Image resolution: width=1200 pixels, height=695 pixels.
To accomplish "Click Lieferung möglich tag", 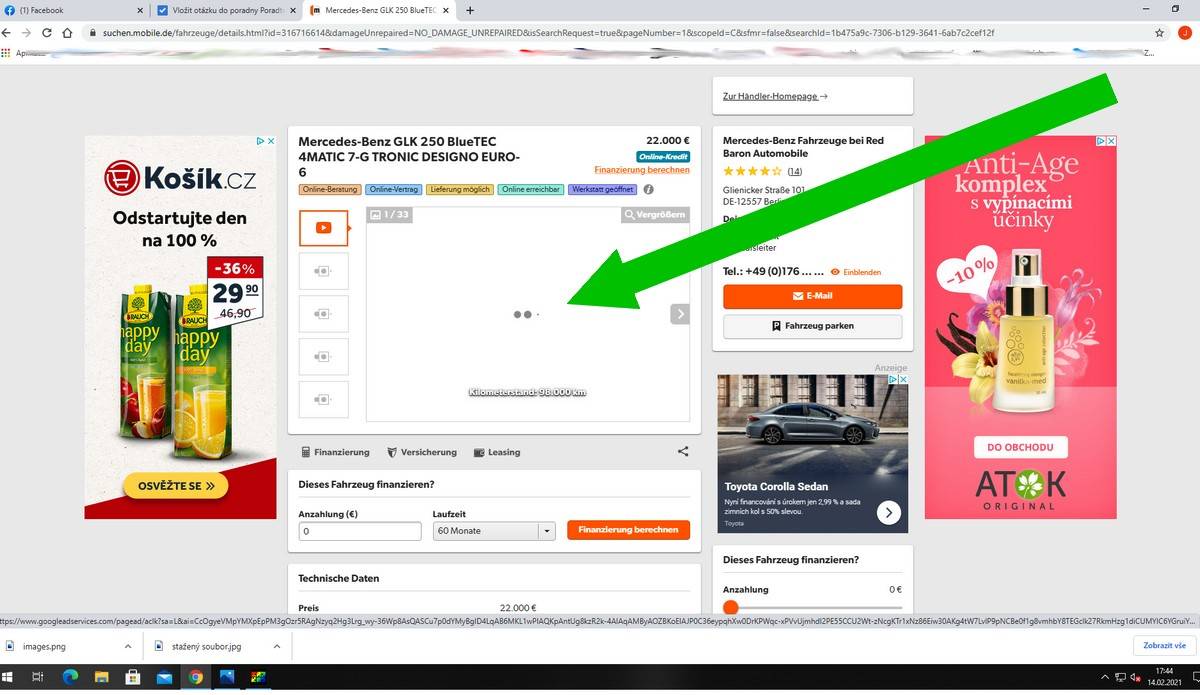I will coord(460,189).
